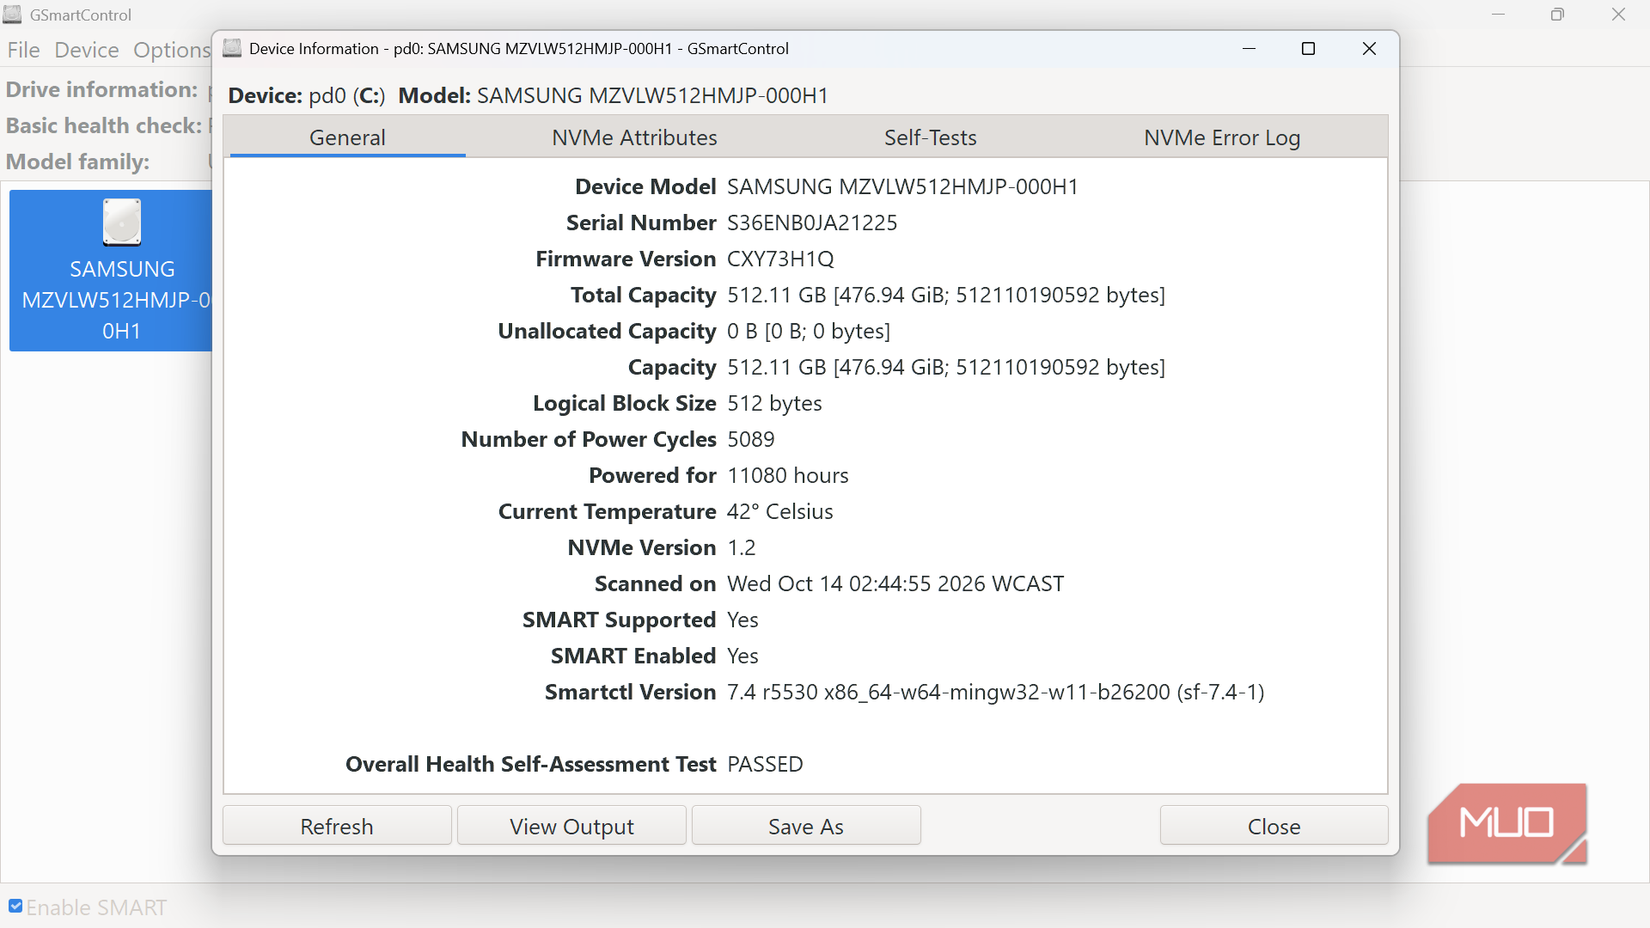The width and height of the screenshot is (1650, 928).
Task: Open the Self-Tests tab
Action: (930, 137)
